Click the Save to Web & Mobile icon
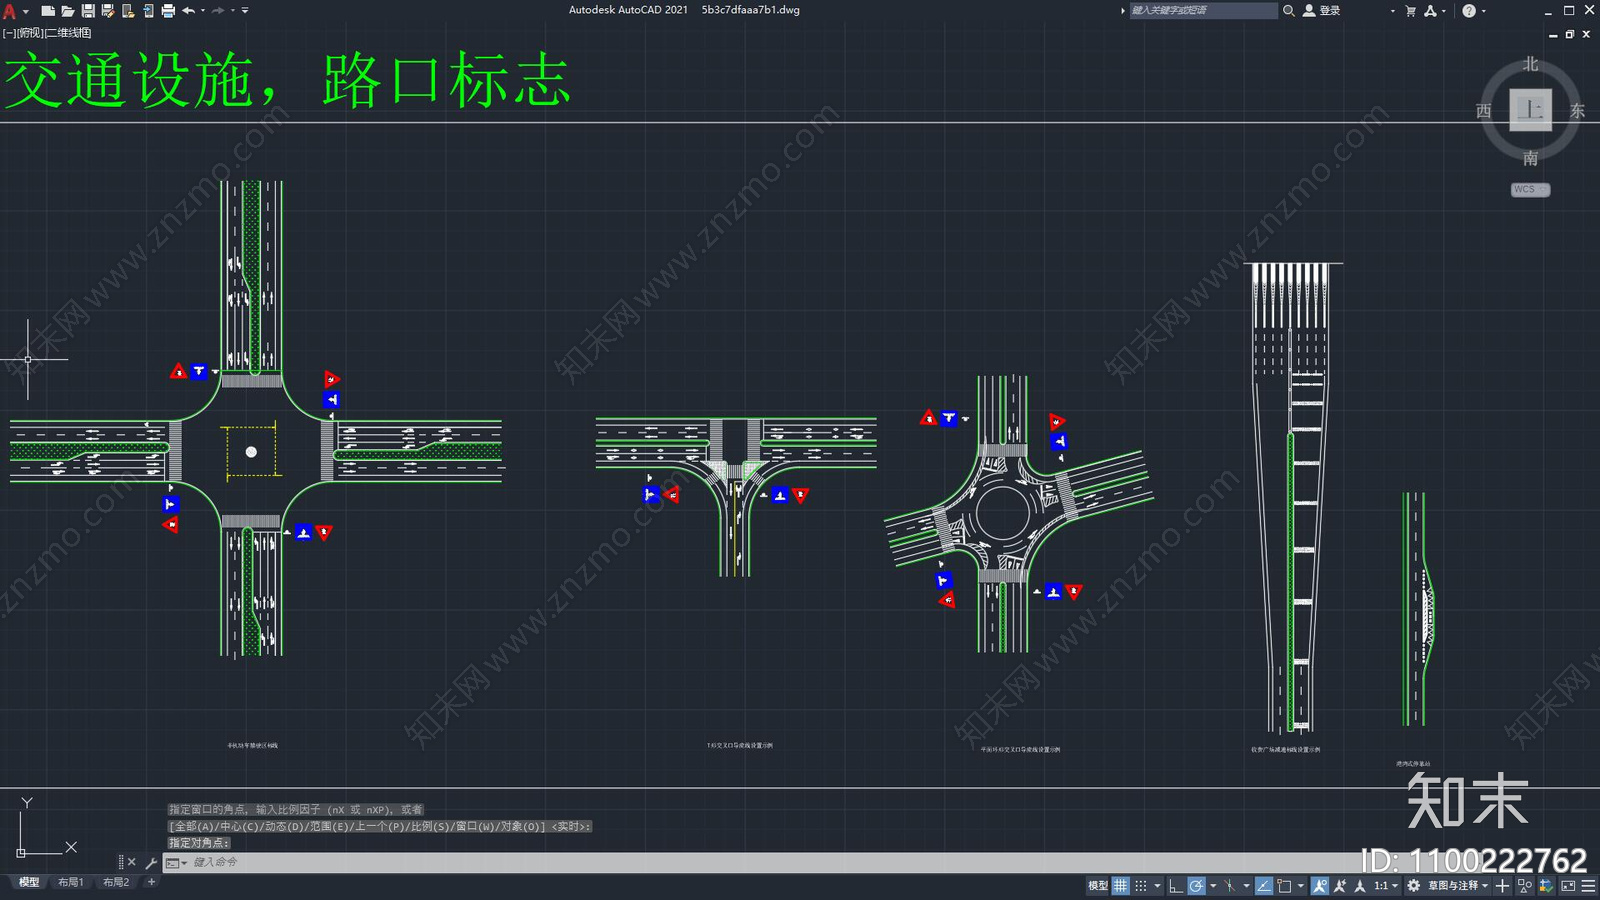 [148, 11]
